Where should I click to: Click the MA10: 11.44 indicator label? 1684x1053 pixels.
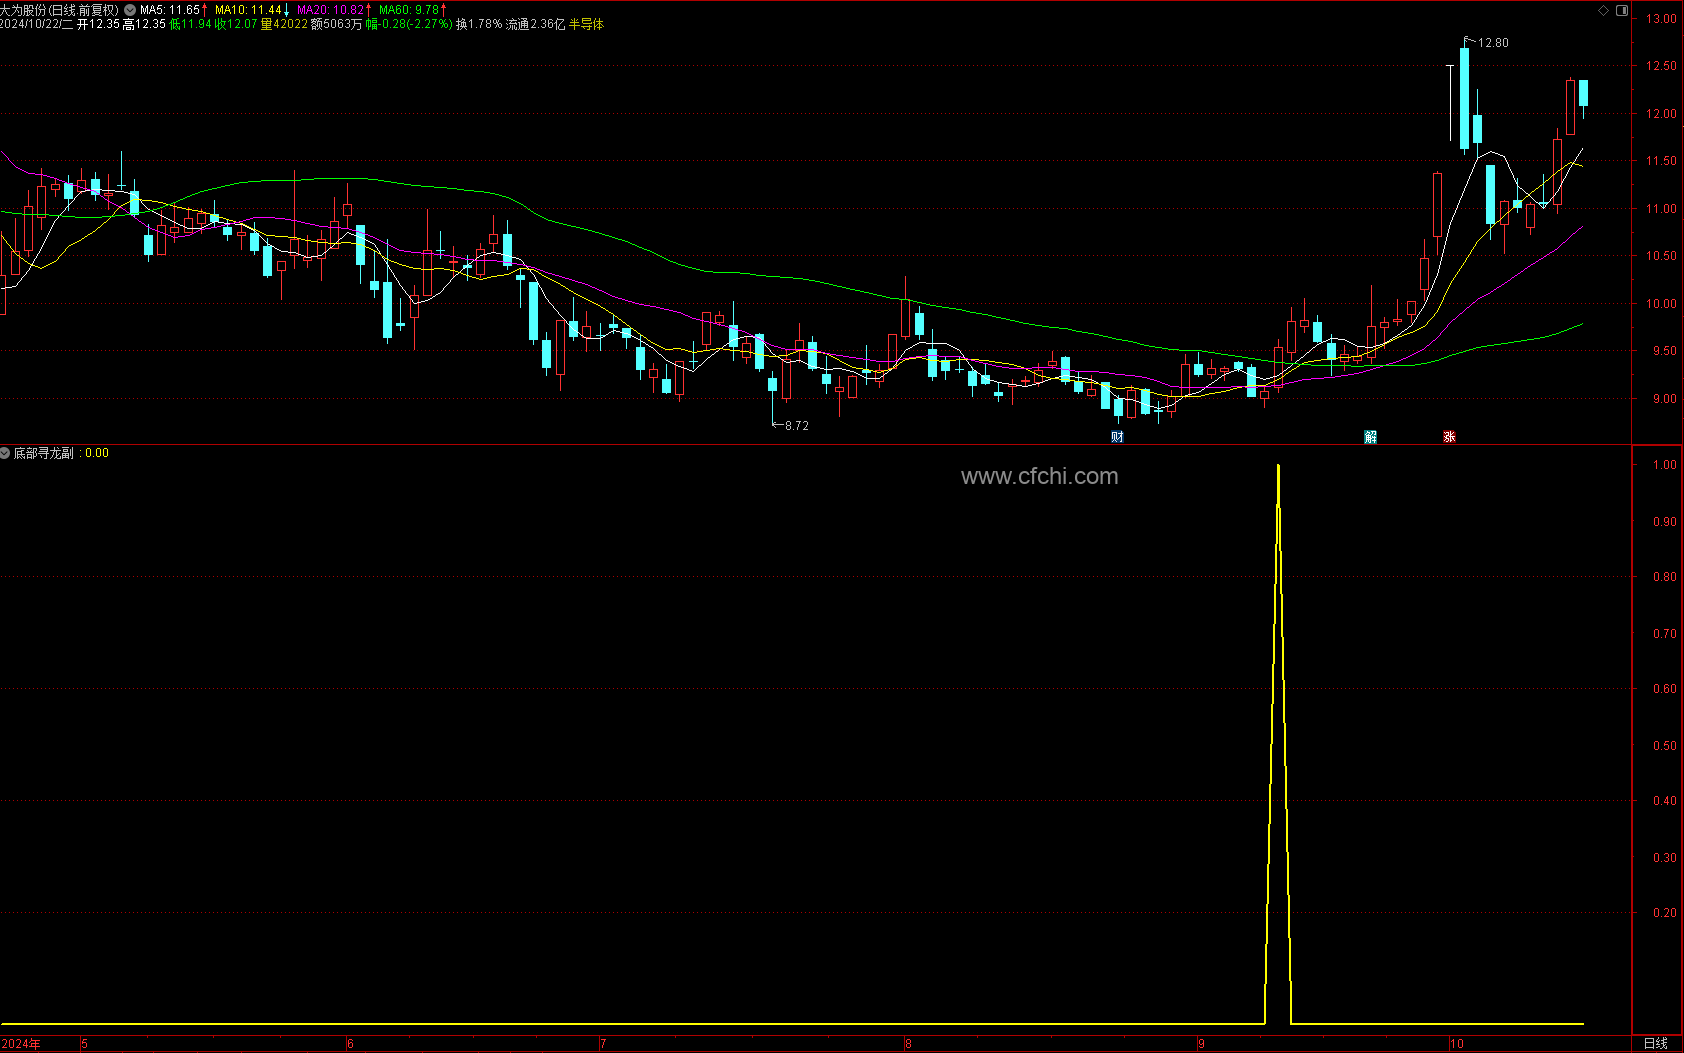pyautogui.click(x=248, y=10)
